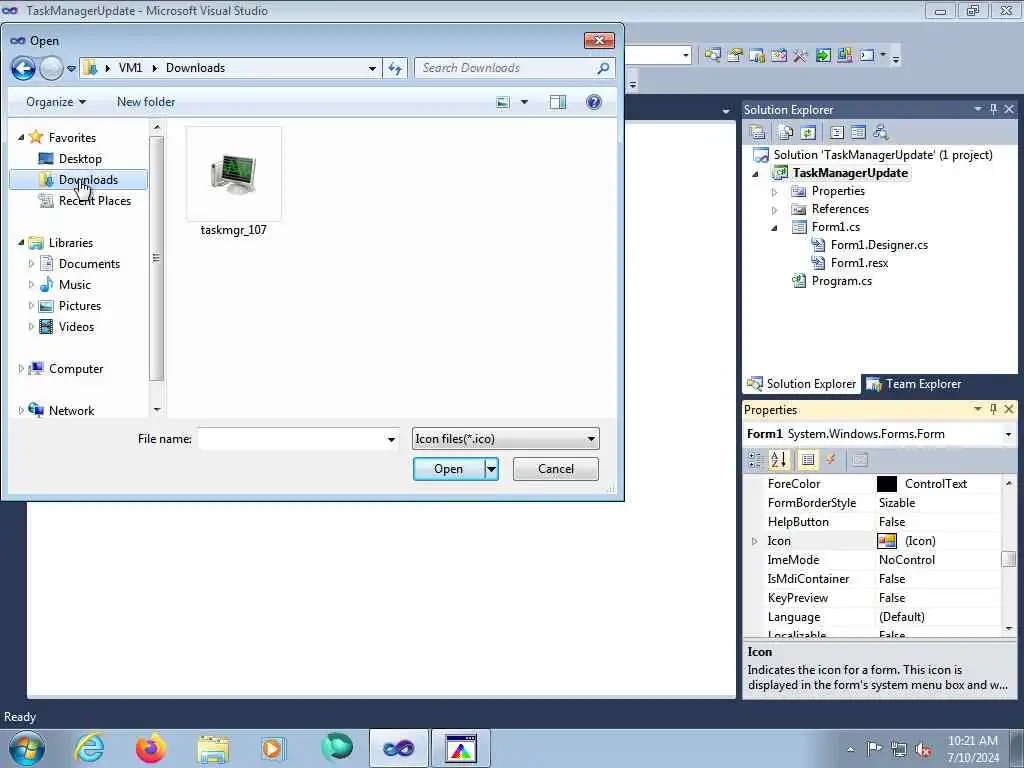Pin the Properties panel

[x=993, y=409]
